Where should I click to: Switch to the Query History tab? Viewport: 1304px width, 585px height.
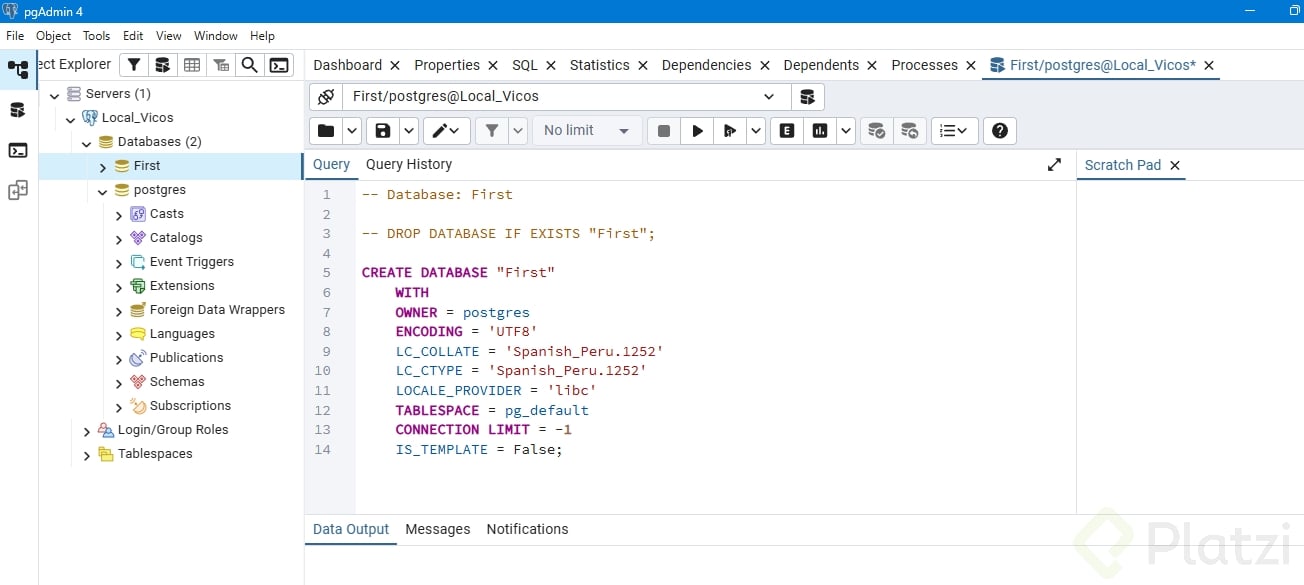408,165
